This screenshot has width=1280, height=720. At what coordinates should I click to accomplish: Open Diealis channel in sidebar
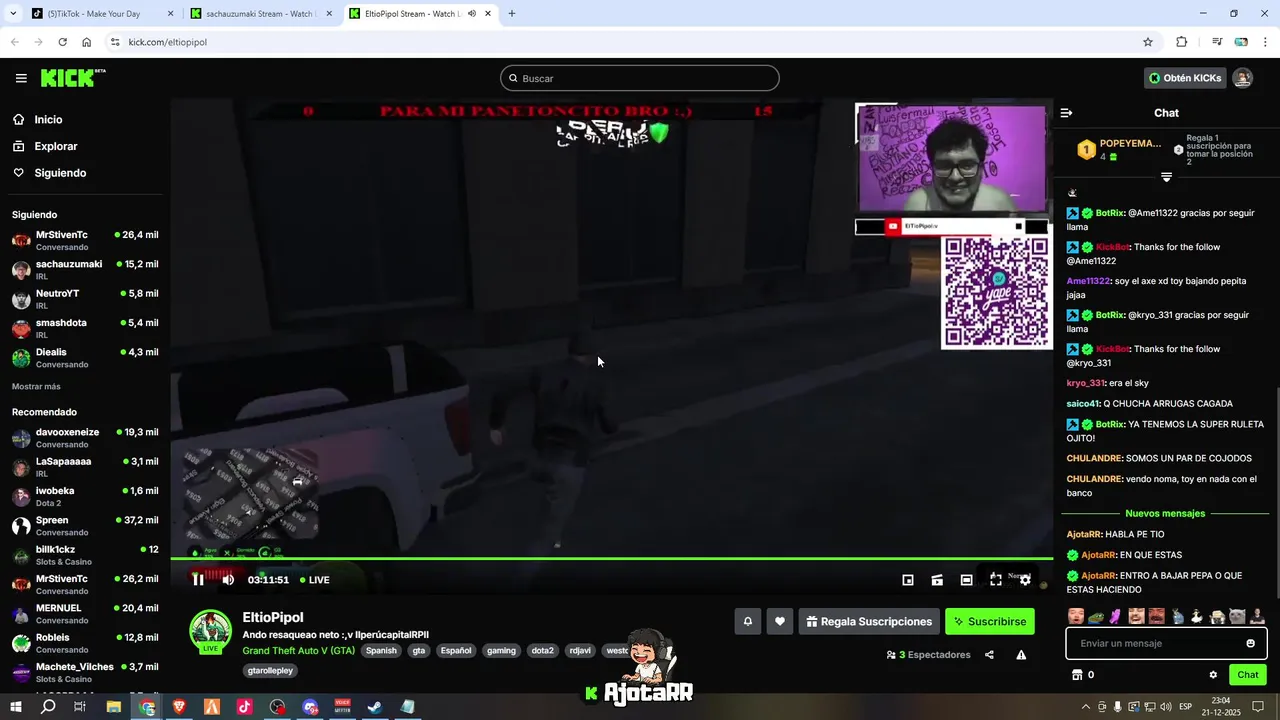(85, 358)
